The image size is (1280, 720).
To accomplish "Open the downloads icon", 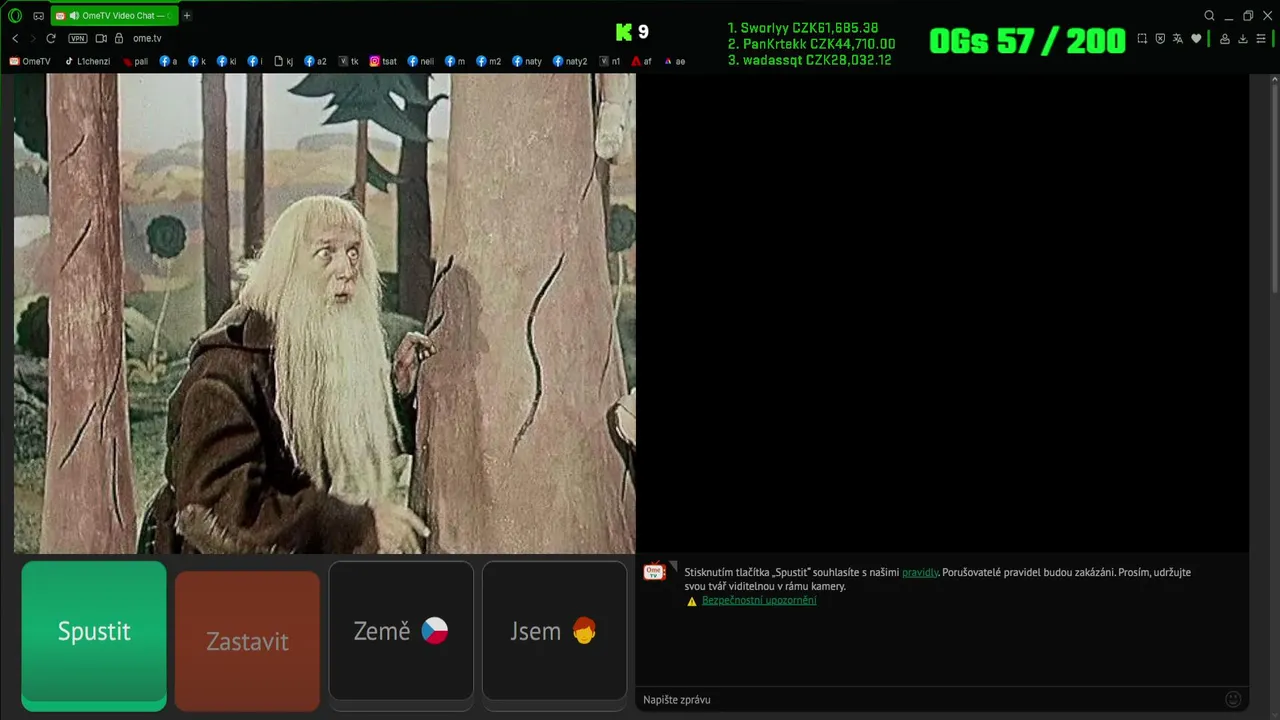I will click(x=1243, y=39).
